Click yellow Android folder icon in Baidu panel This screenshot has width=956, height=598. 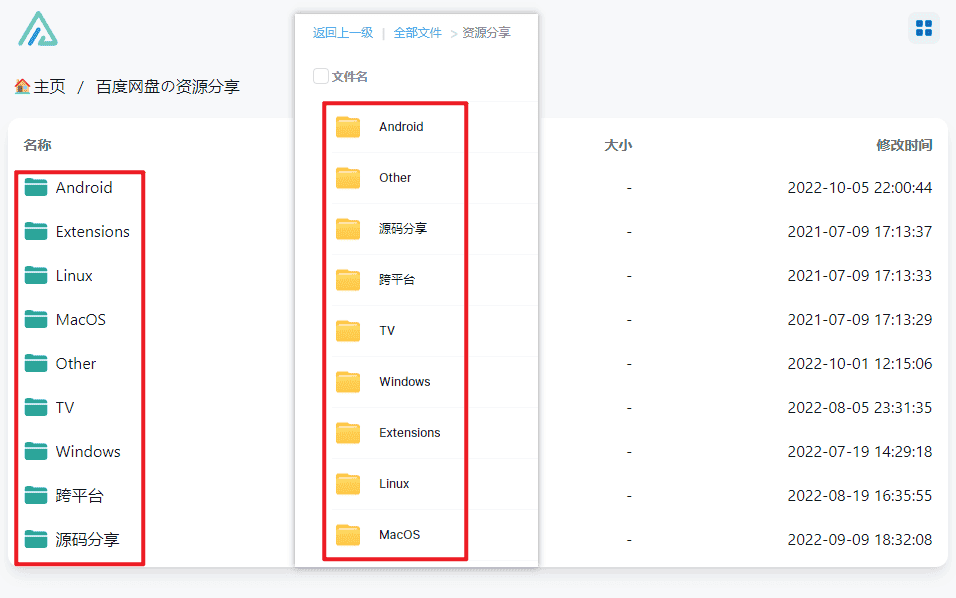point(348,127)
